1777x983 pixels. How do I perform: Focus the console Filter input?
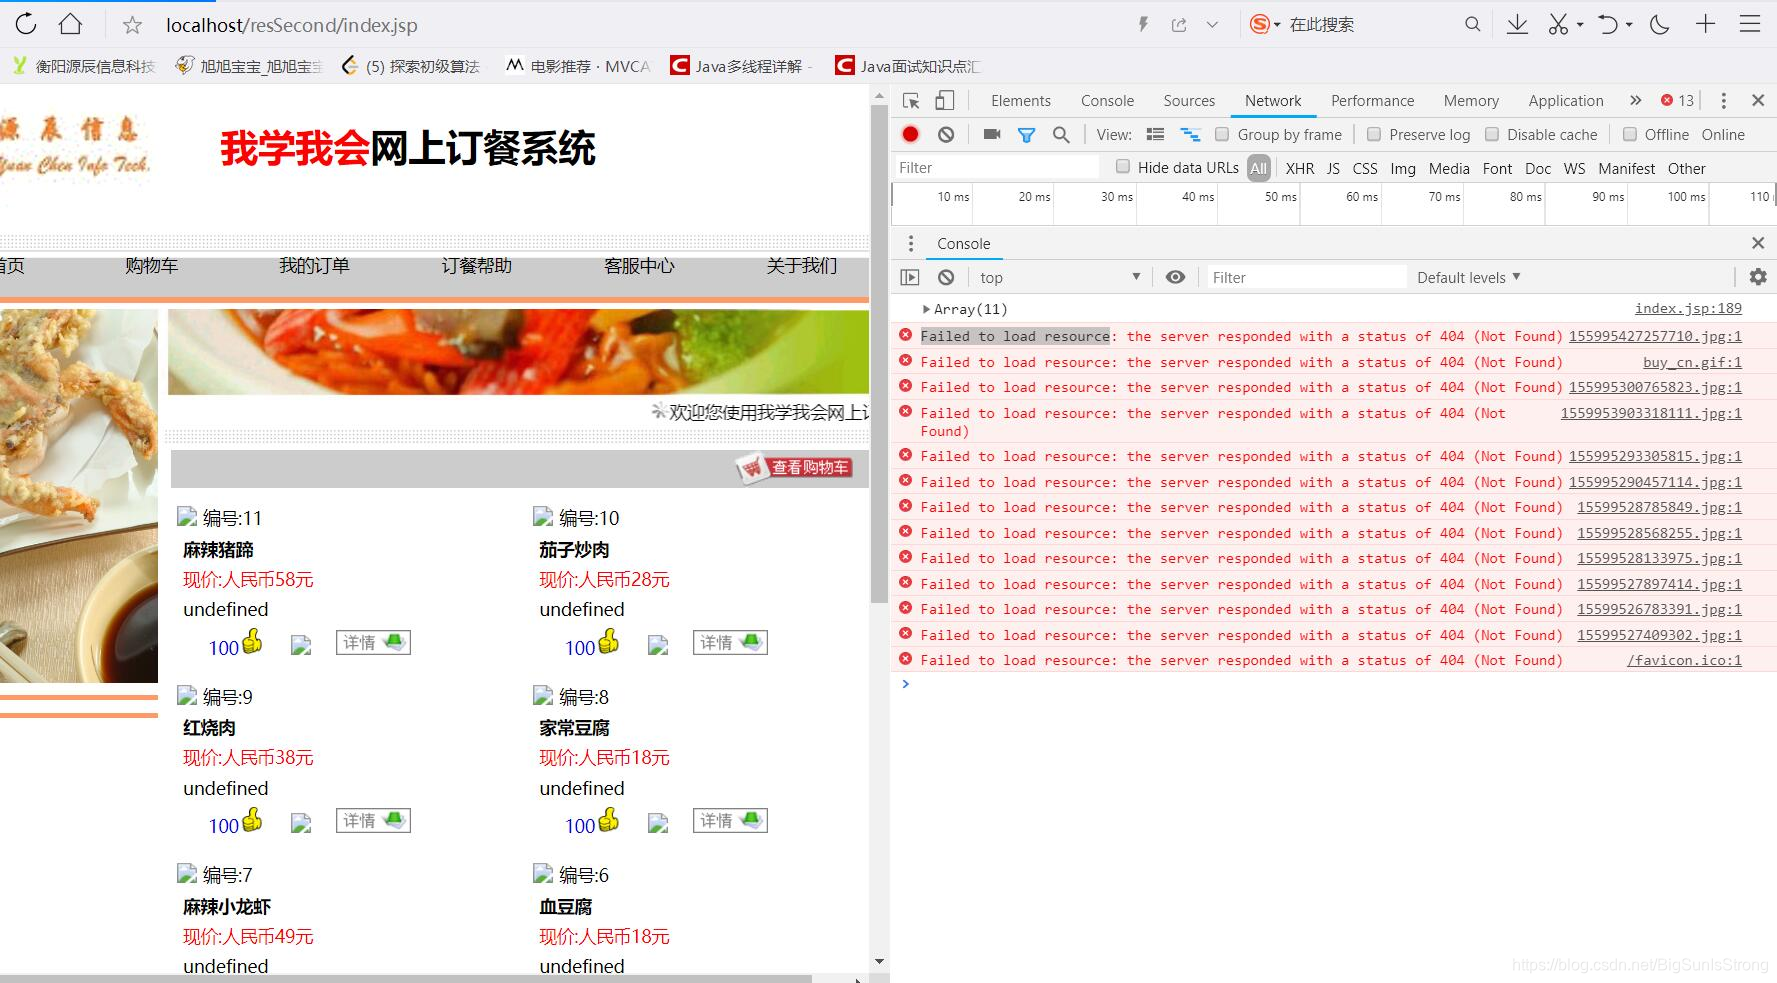click(x=1306, y=277)
